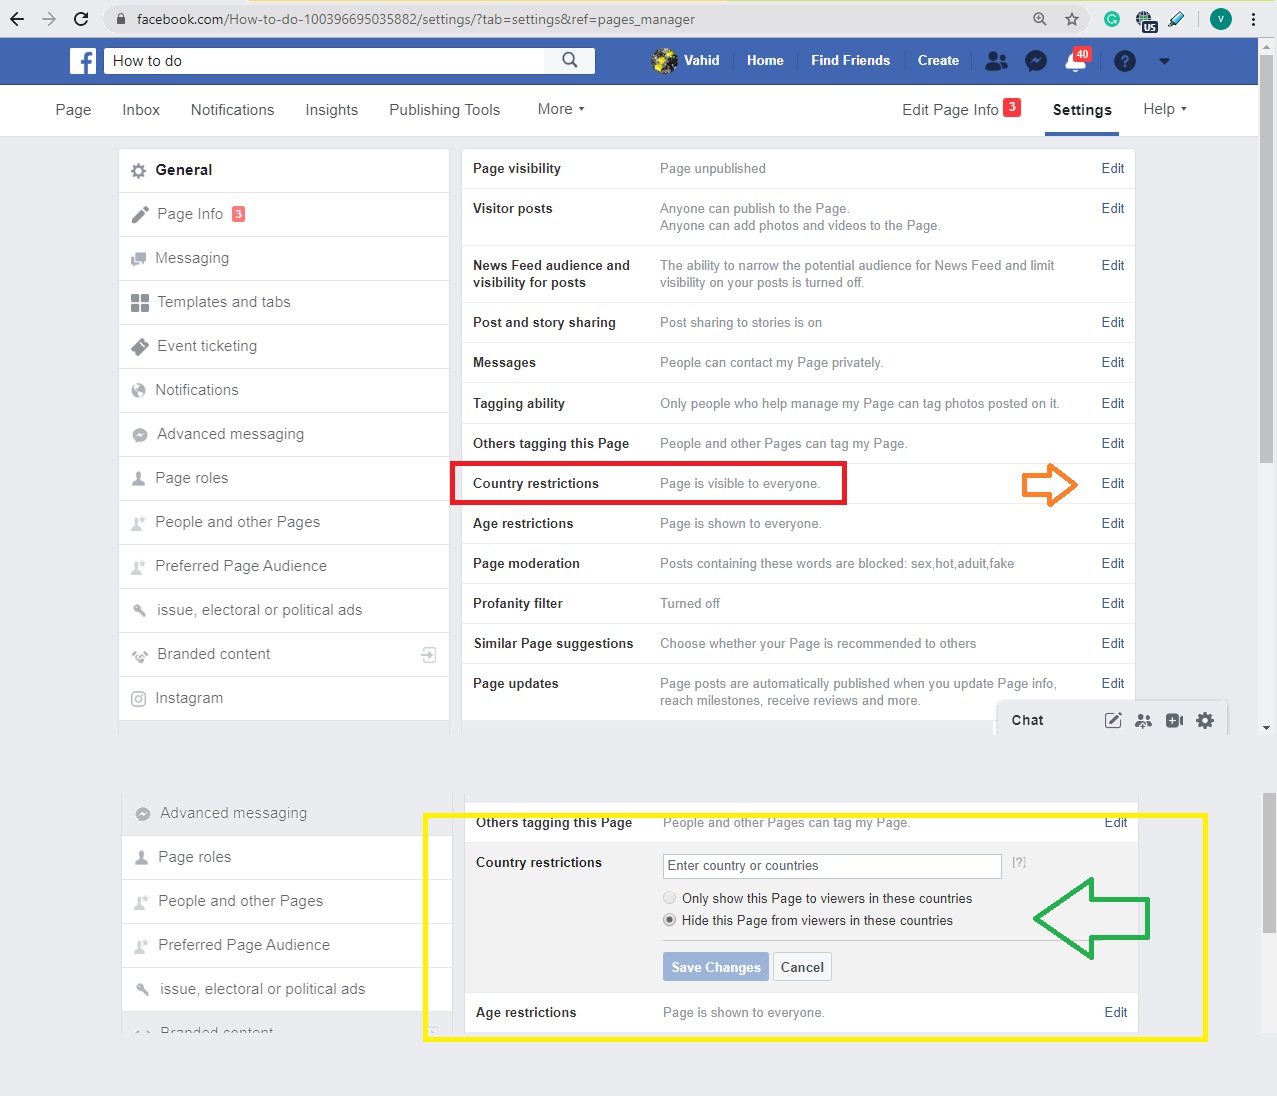1277x1096 pixels.
Task: Open the Friend Requests icon
Action: (996, 61)
